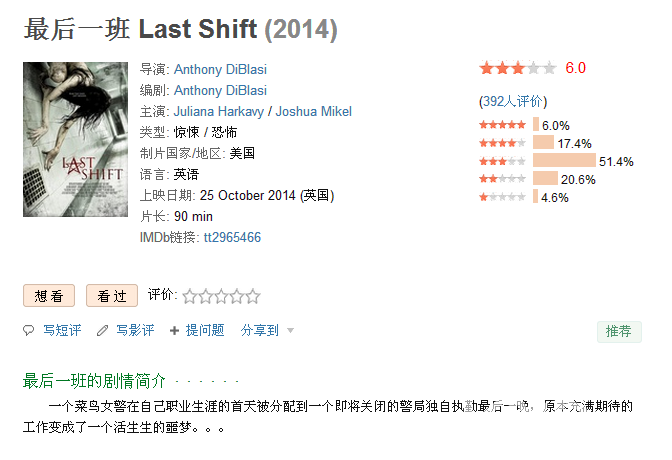Rate the movie five stars
This screenshot has height=460, width=672.
point(253,296)
